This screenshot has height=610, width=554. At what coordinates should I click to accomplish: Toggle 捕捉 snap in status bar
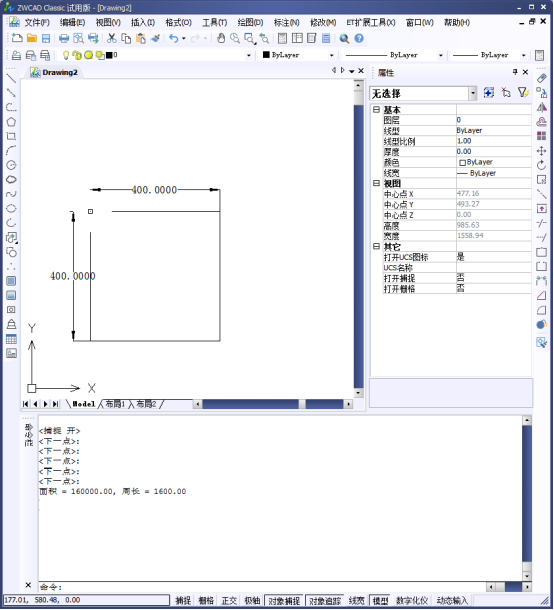coord(183,600)
